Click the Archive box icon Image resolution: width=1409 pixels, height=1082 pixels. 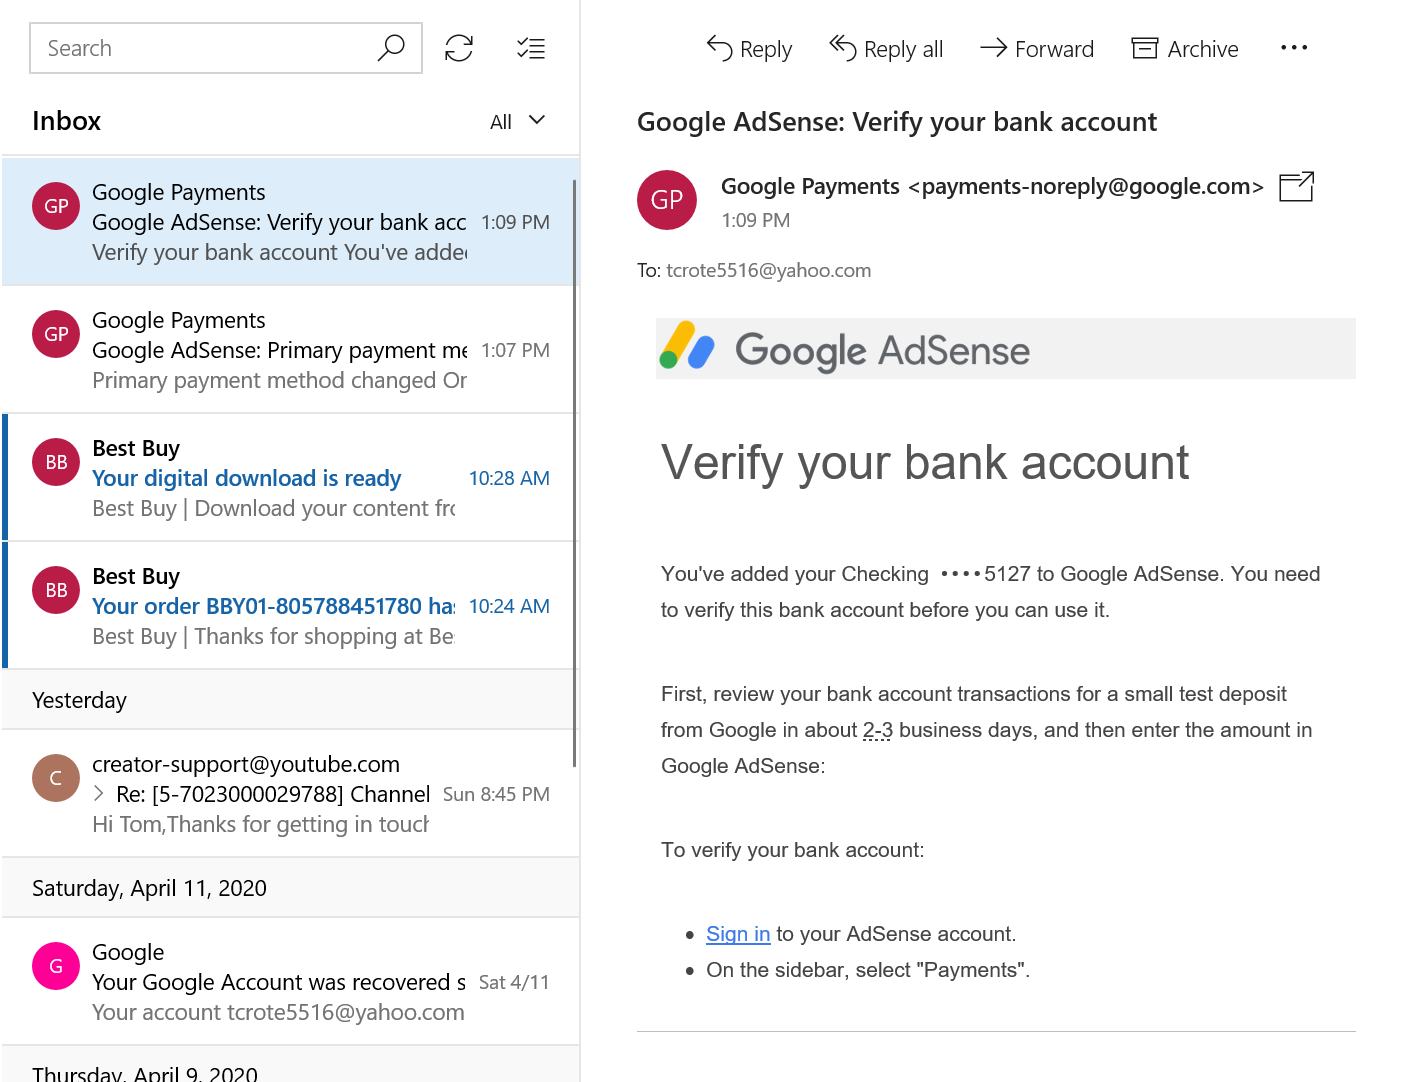pos(1145,48)
